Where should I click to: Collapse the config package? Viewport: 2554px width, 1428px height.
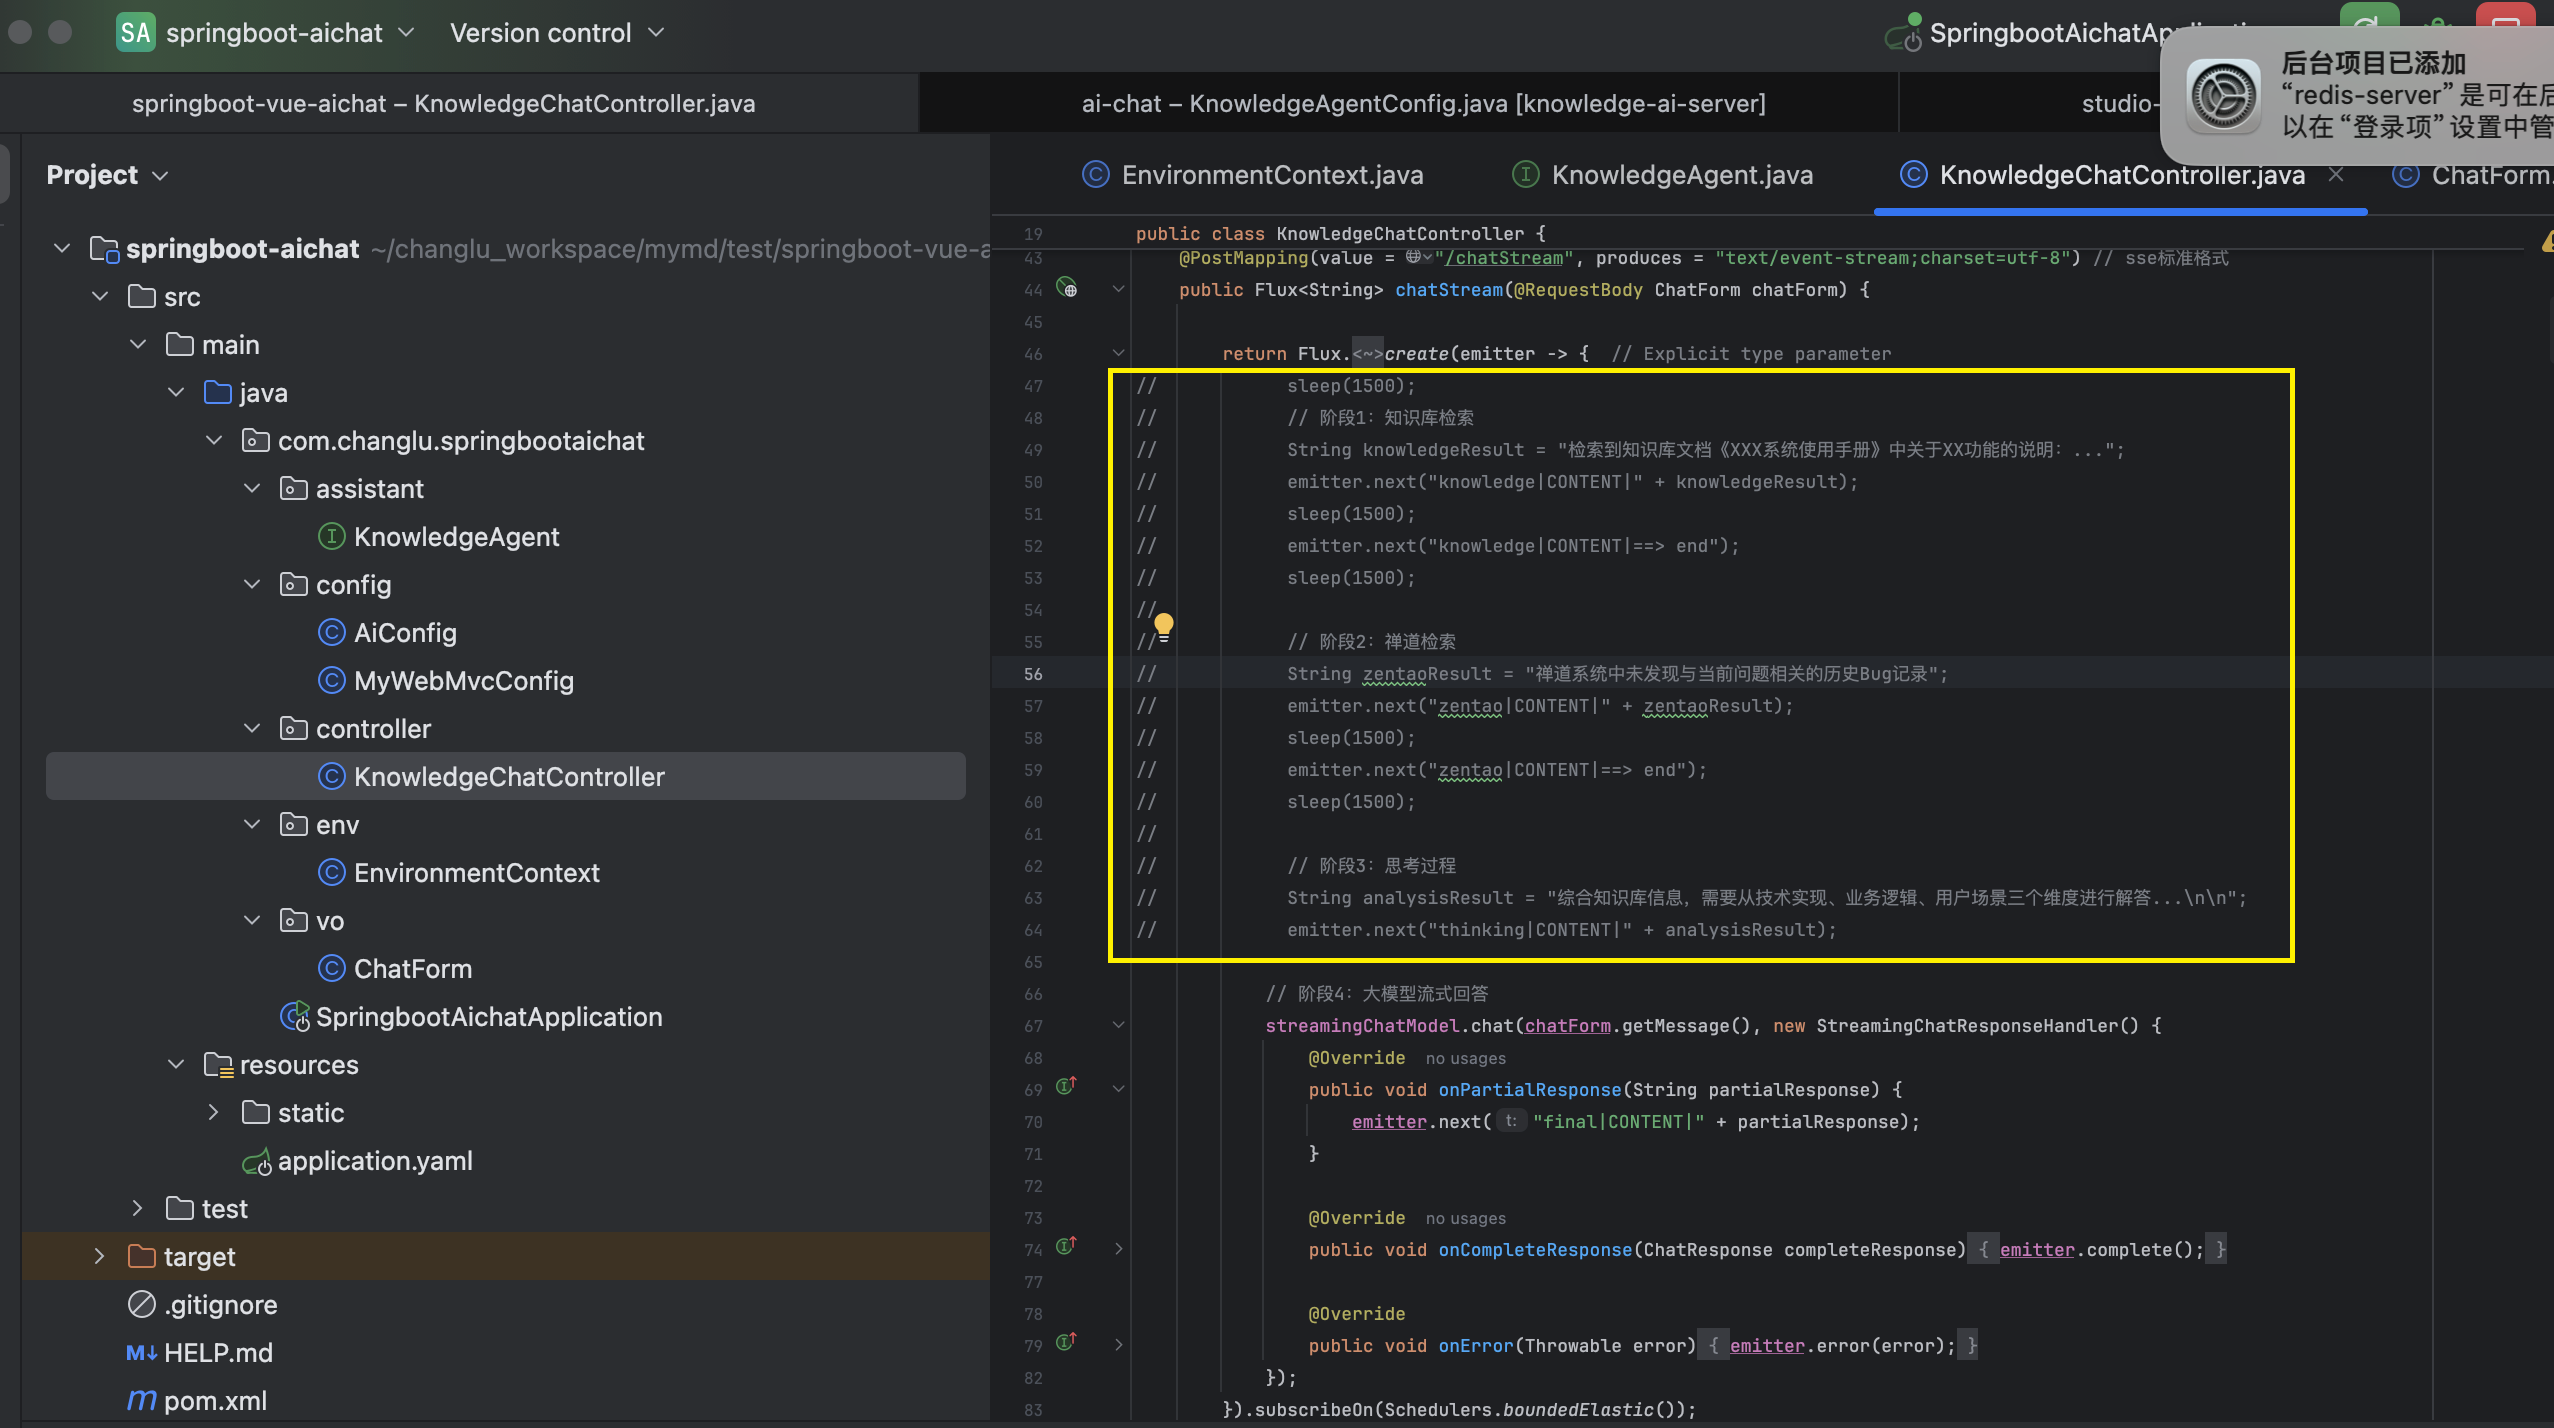click(252, 584)
